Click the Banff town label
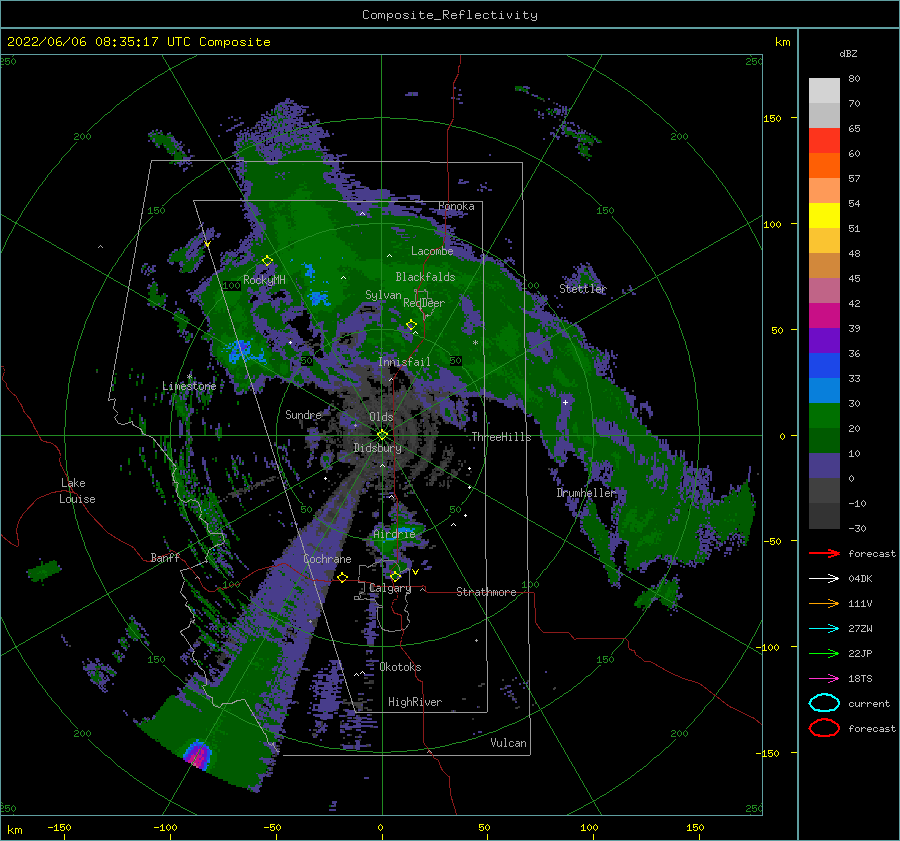The height and width of the screenshot is (841, 900). [165, 557]
